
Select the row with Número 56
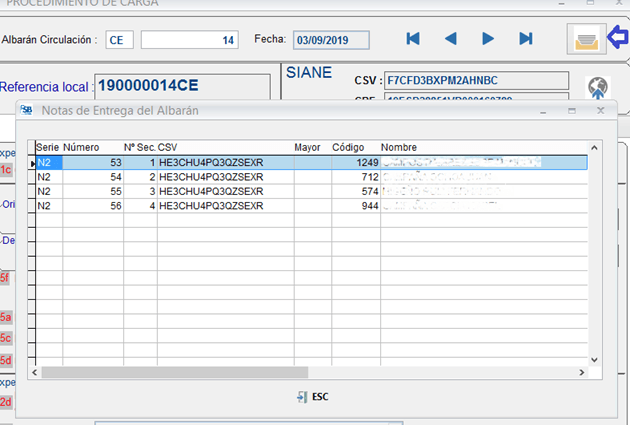click(80, 205)
